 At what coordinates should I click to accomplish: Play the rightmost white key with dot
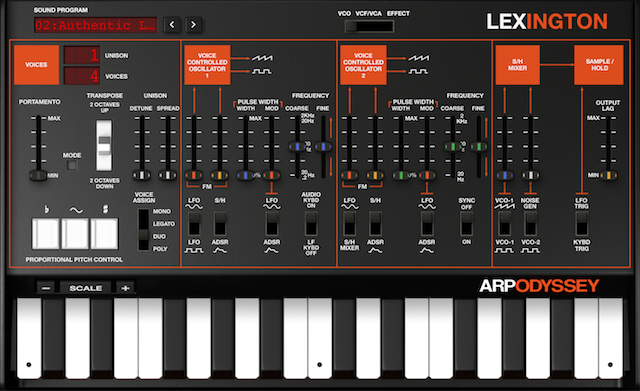tap(611, 339)
